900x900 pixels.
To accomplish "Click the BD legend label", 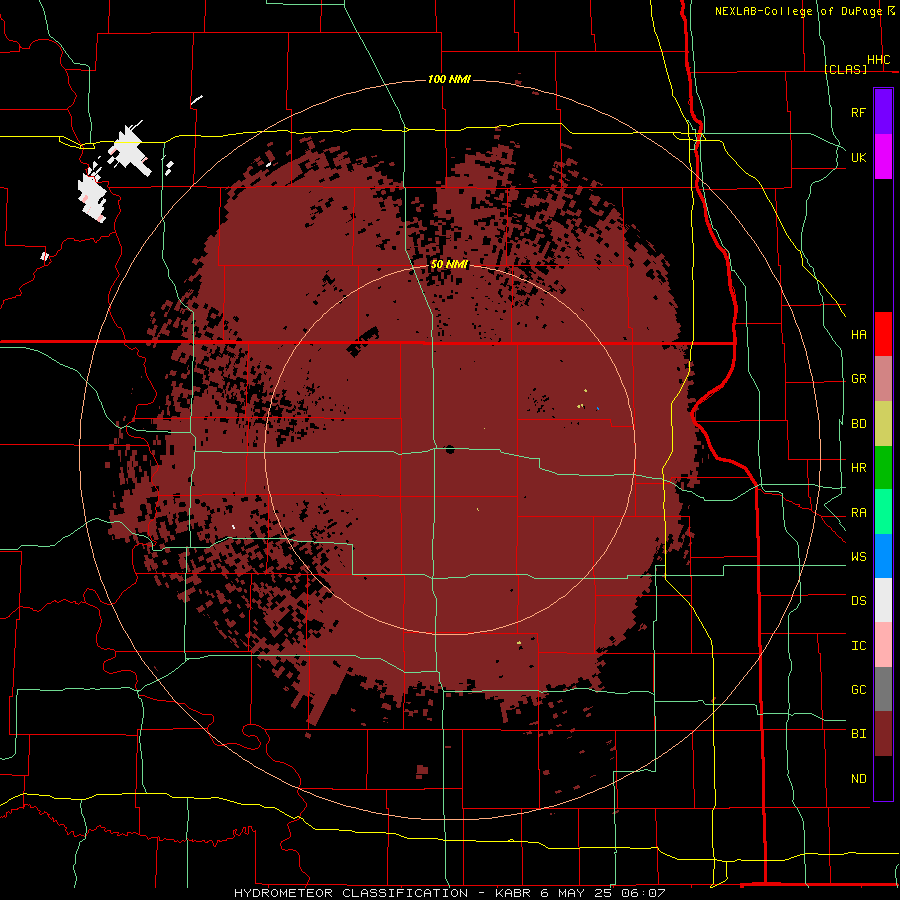I will click(x=859, y=424).
